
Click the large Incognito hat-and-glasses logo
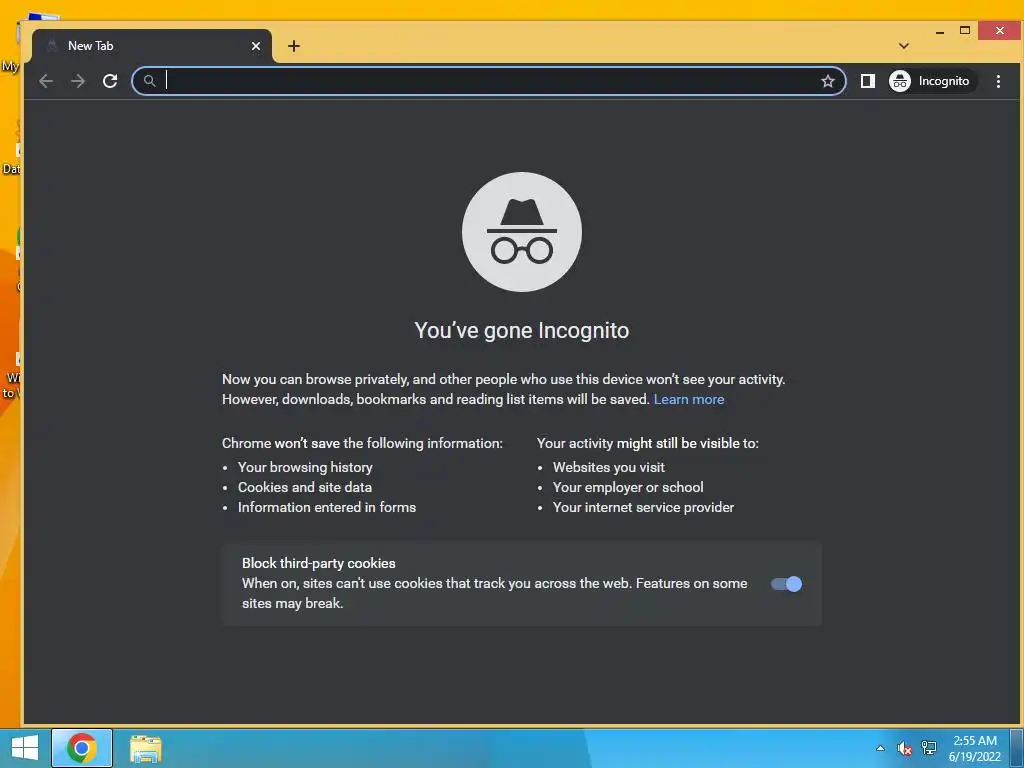522,232
